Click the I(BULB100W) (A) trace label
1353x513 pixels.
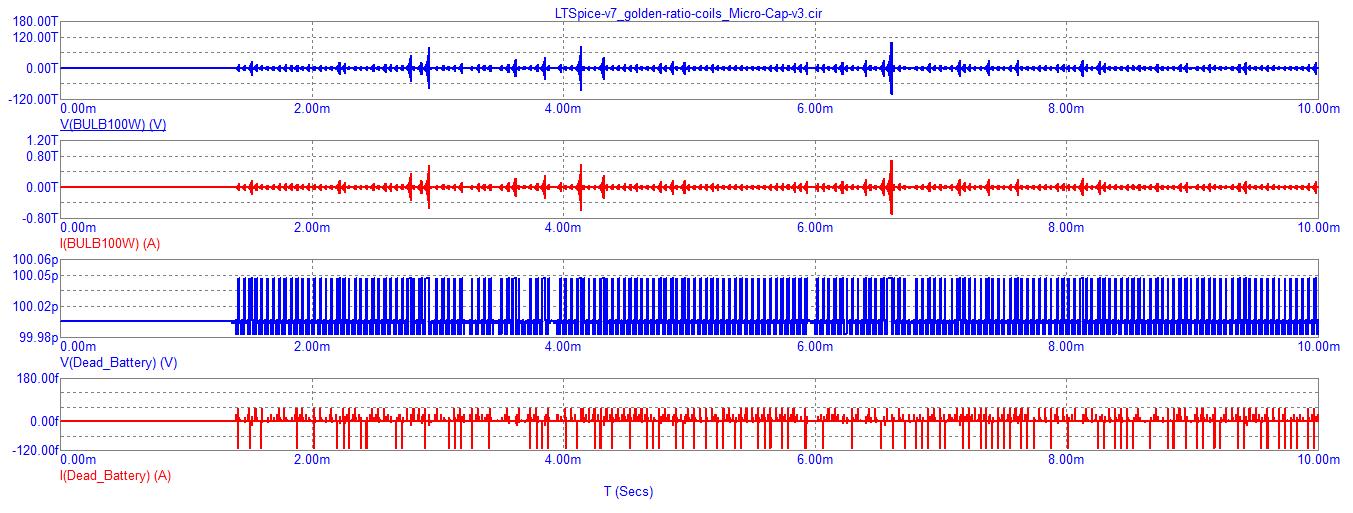click(112, 243)
